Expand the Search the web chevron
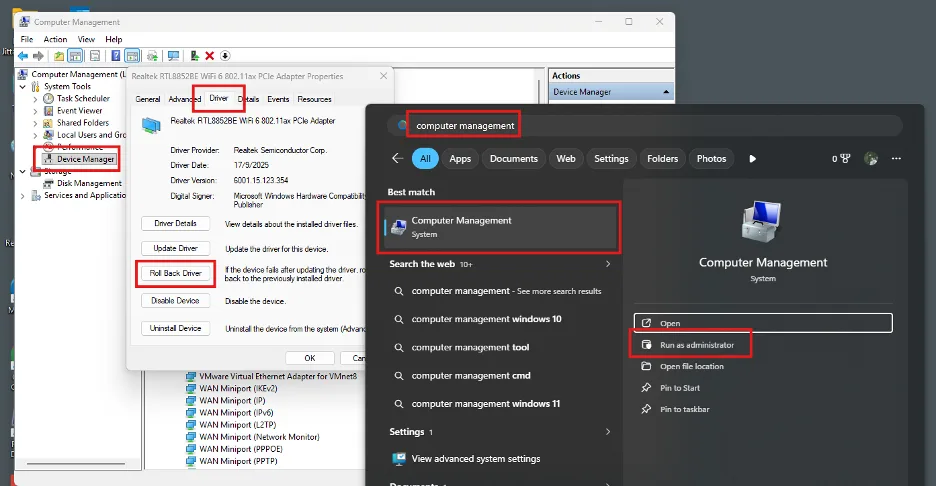 [x=608, y=264]
